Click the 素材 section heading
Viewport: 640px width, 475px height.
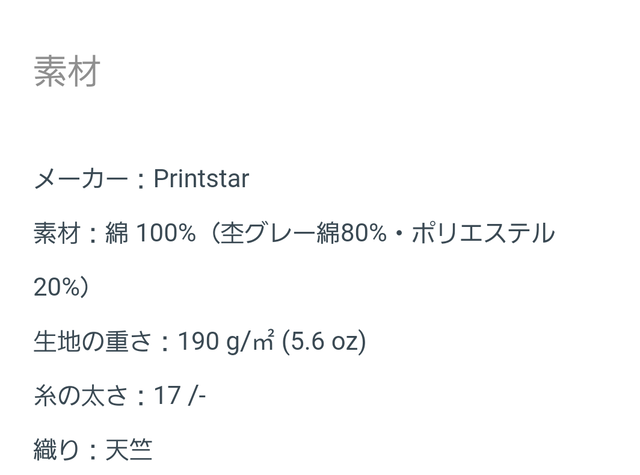tap(67, 71)
